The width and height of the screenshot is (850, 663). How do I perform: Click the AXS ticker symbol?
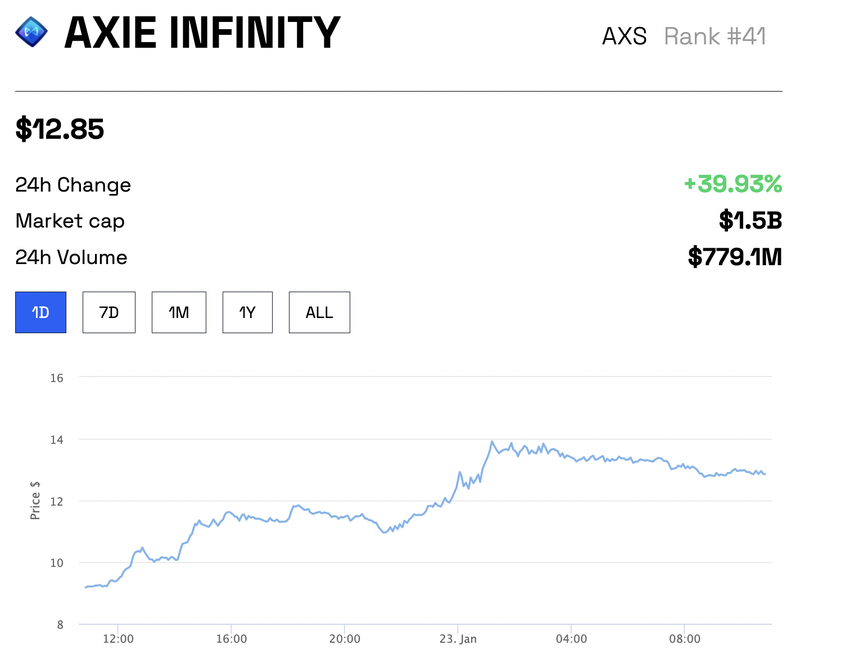click(624, 36)
